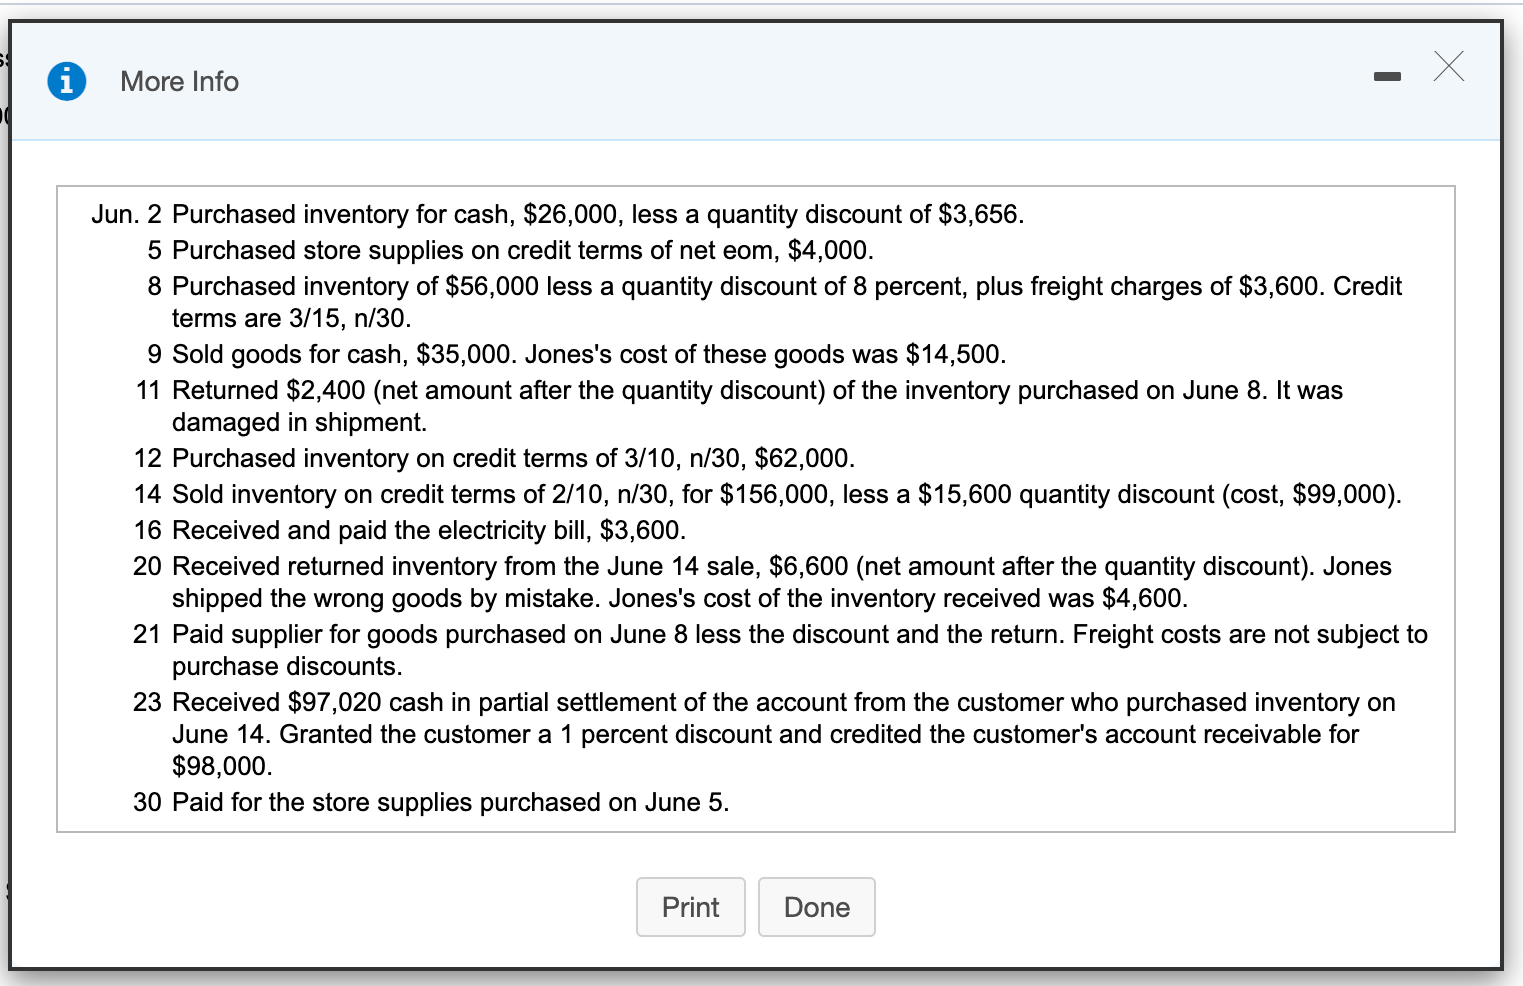Close the More Info dialog
1523x986 pixels.
[1448, 66]
